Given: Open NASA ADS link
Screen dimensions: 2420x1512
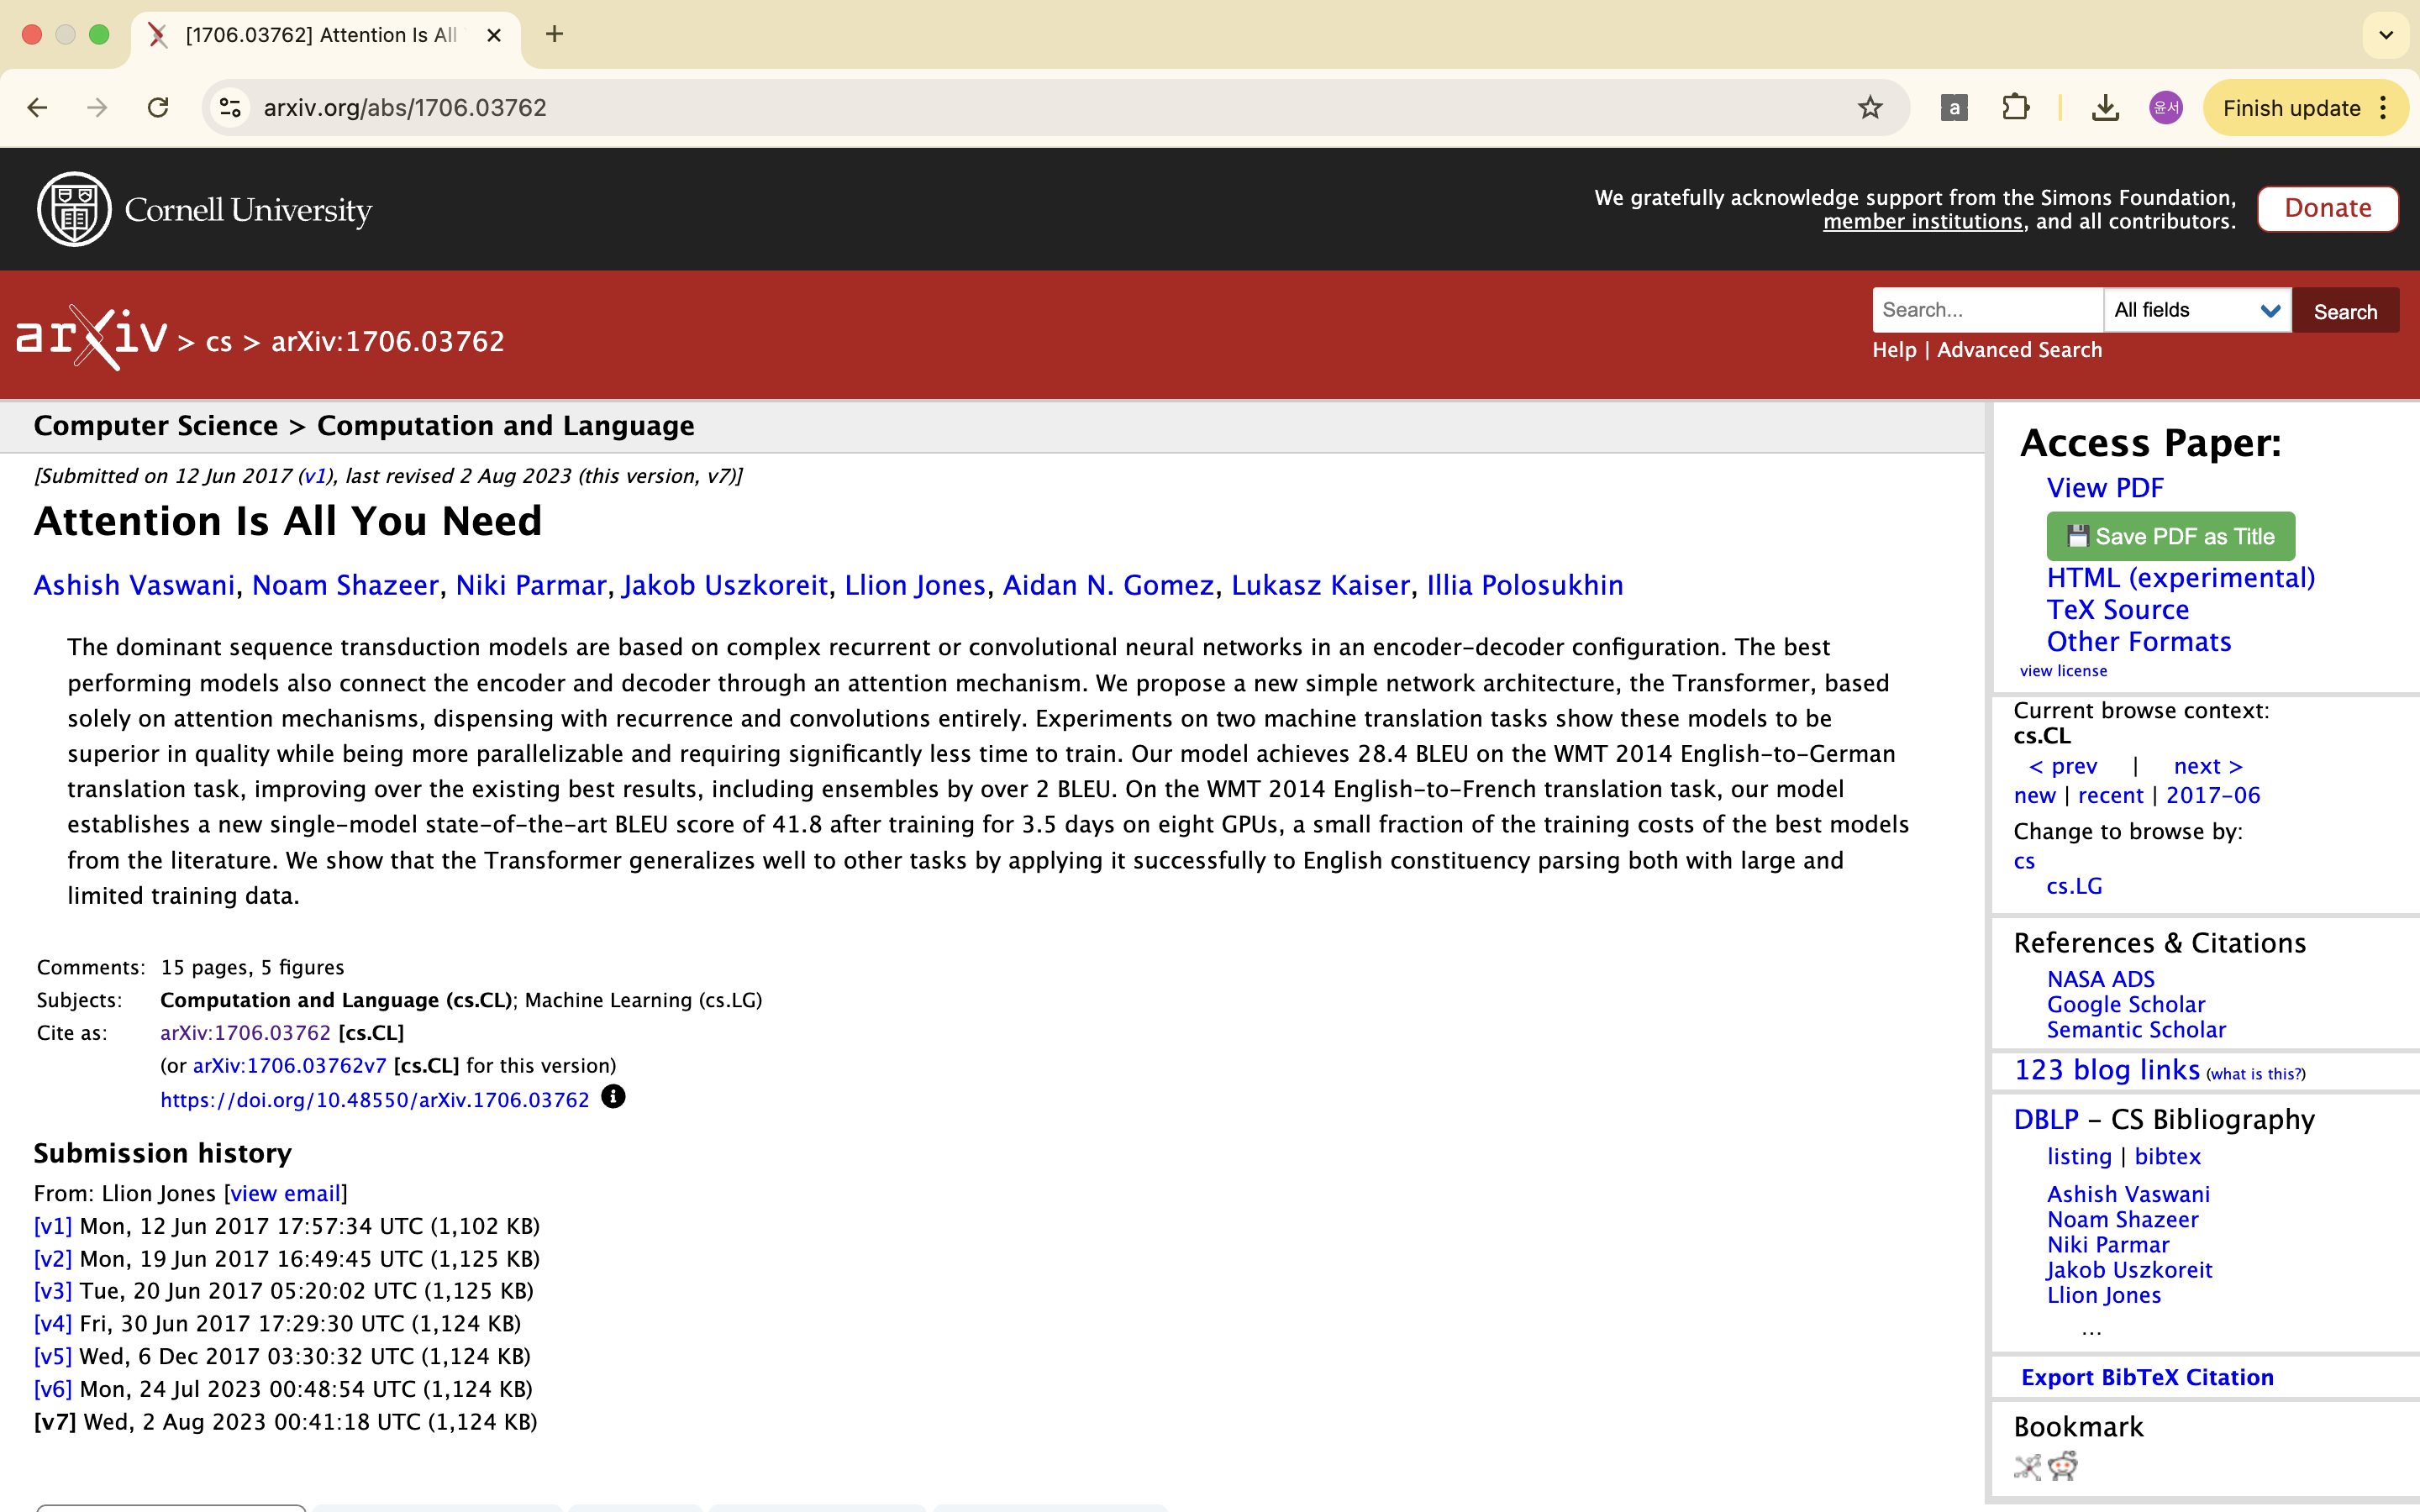Looking at the screenshot, I should (2100, 979).
